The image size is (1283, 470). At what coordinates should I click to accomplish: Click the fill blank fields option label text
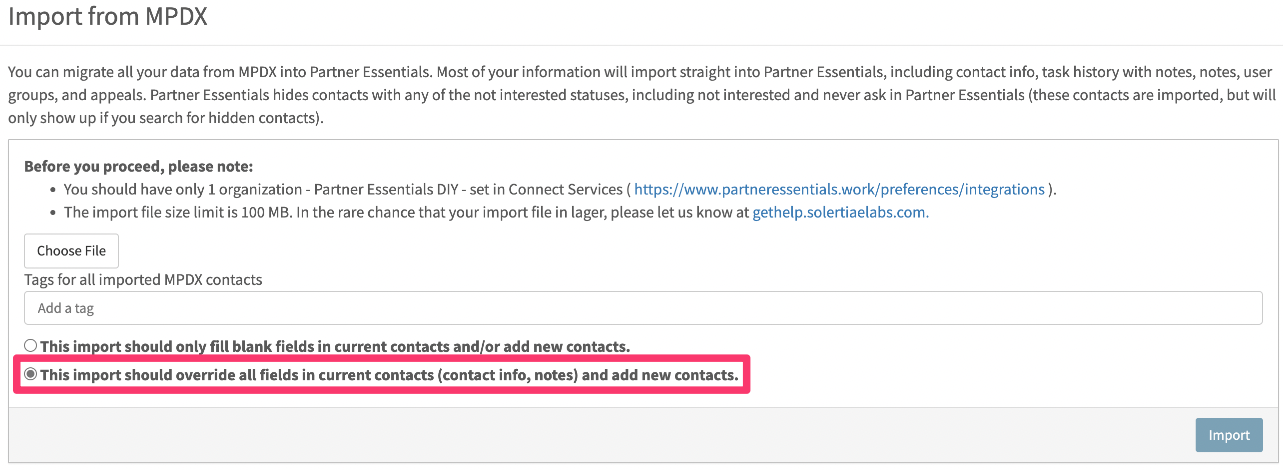(335, 346)
